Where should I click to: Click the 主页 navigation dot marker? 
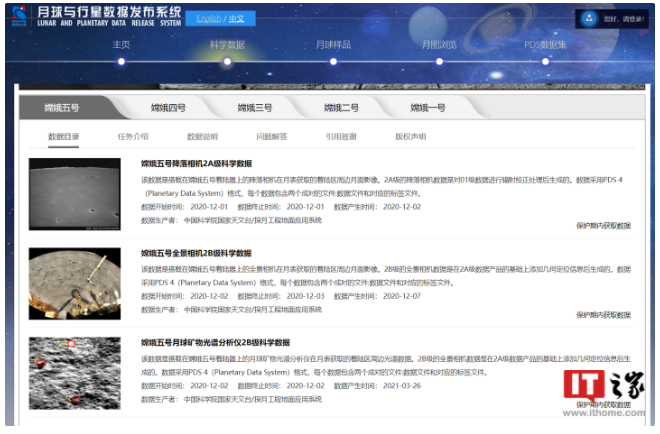click(x=122, y=61)
